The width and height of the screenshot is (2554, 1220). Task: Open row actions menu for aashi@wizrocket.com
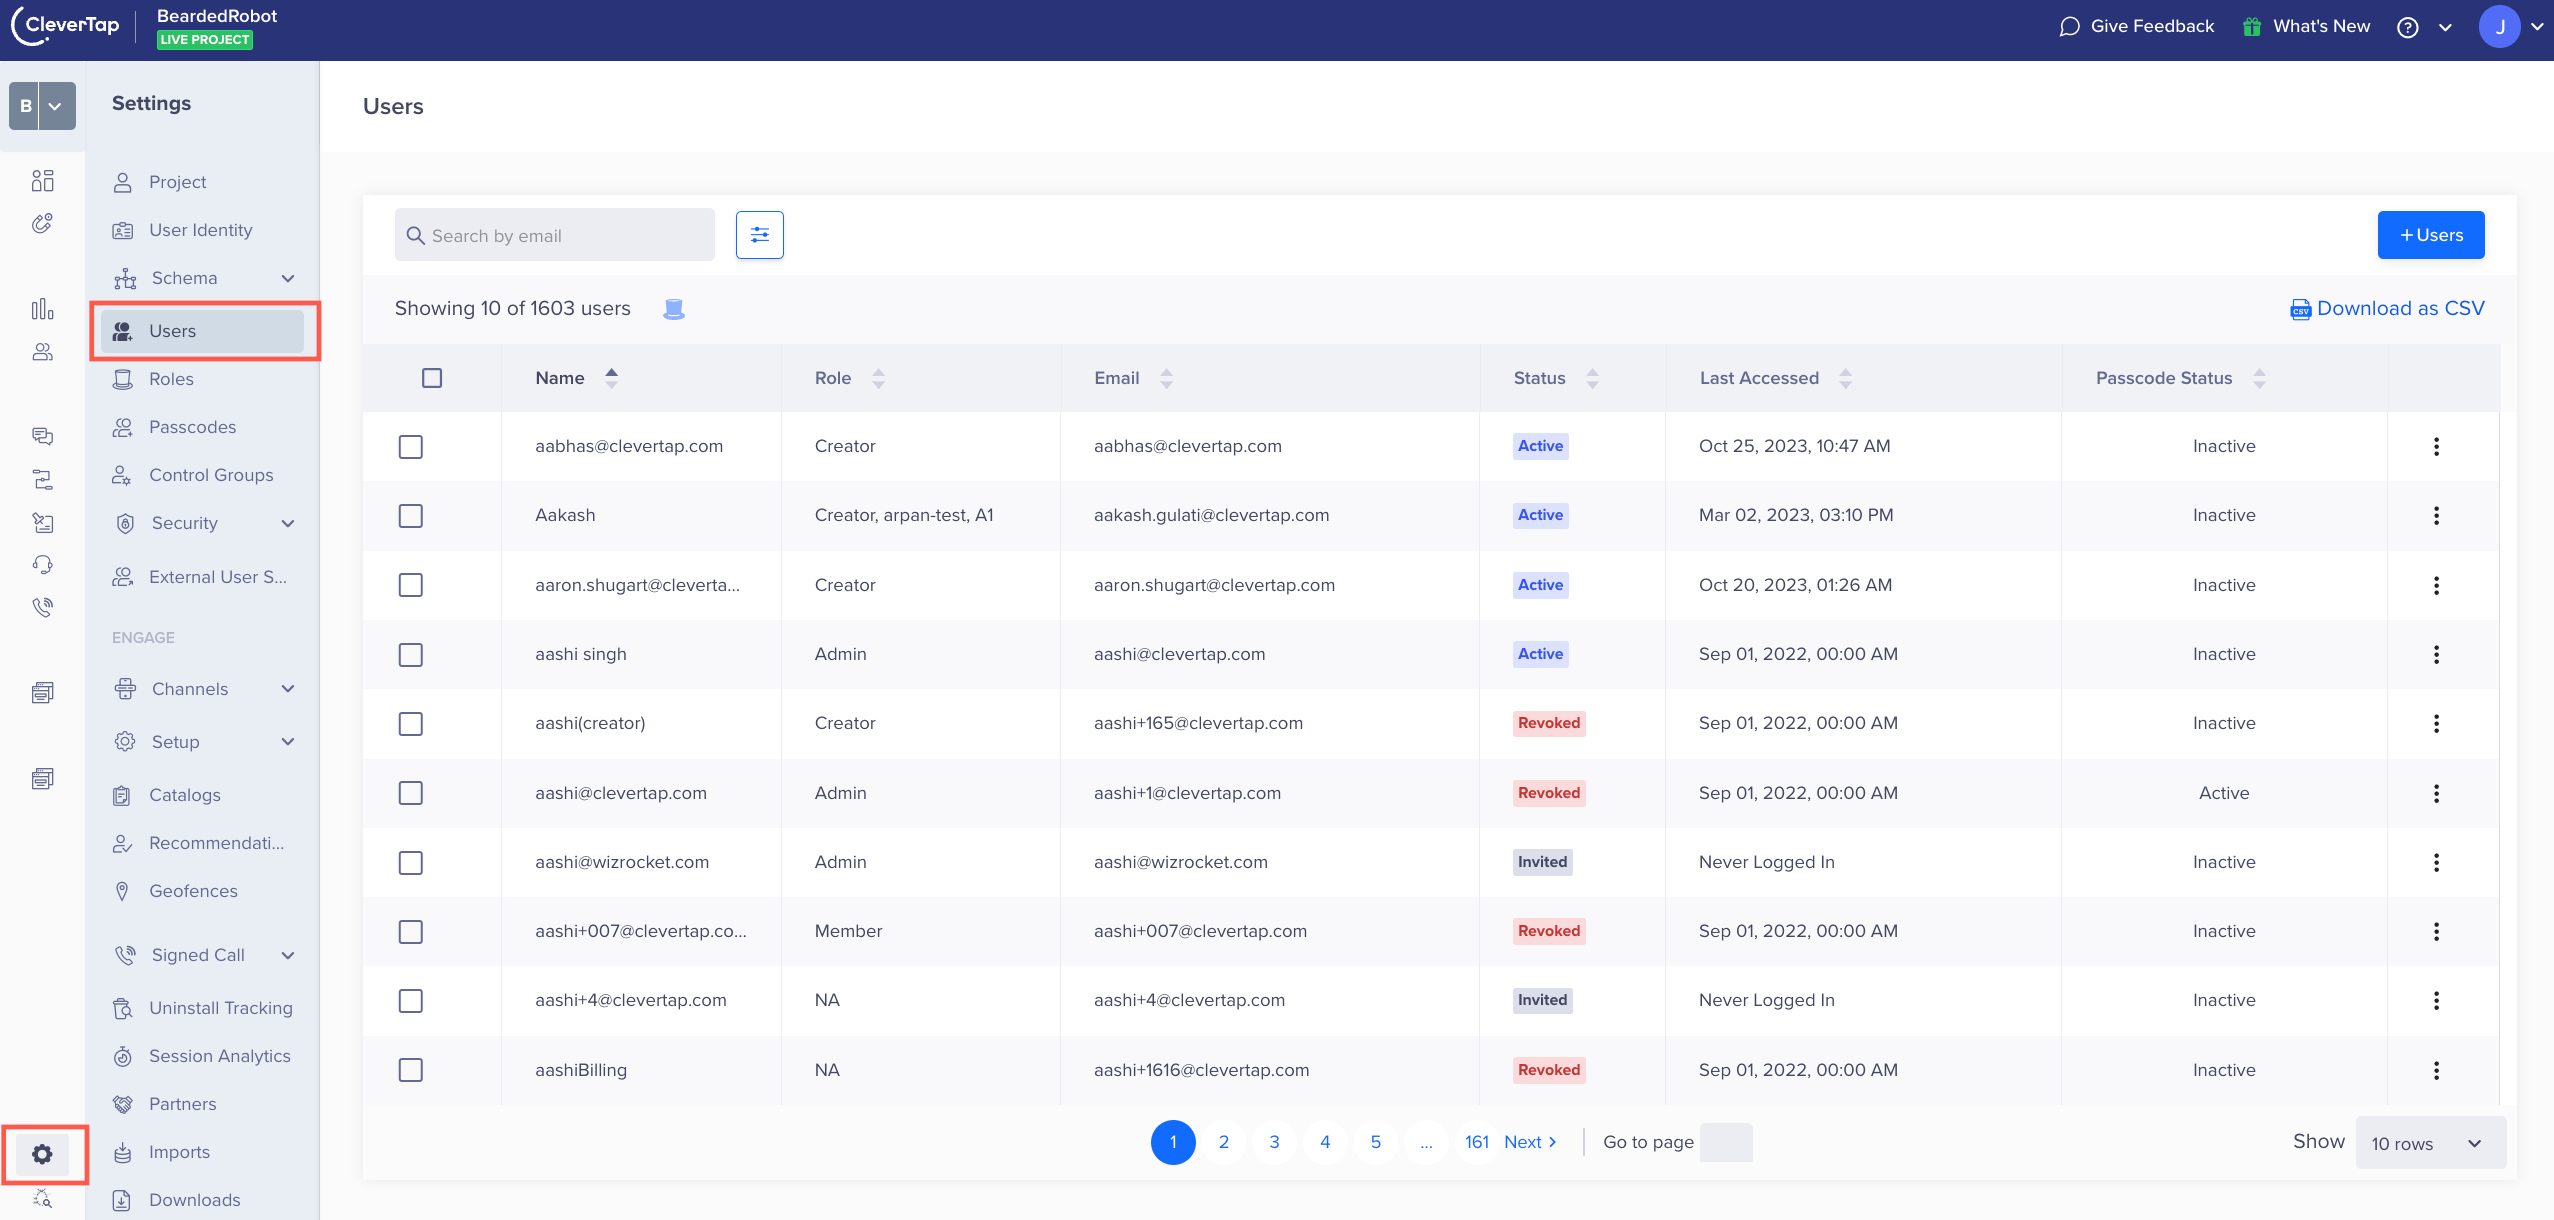2436,862
